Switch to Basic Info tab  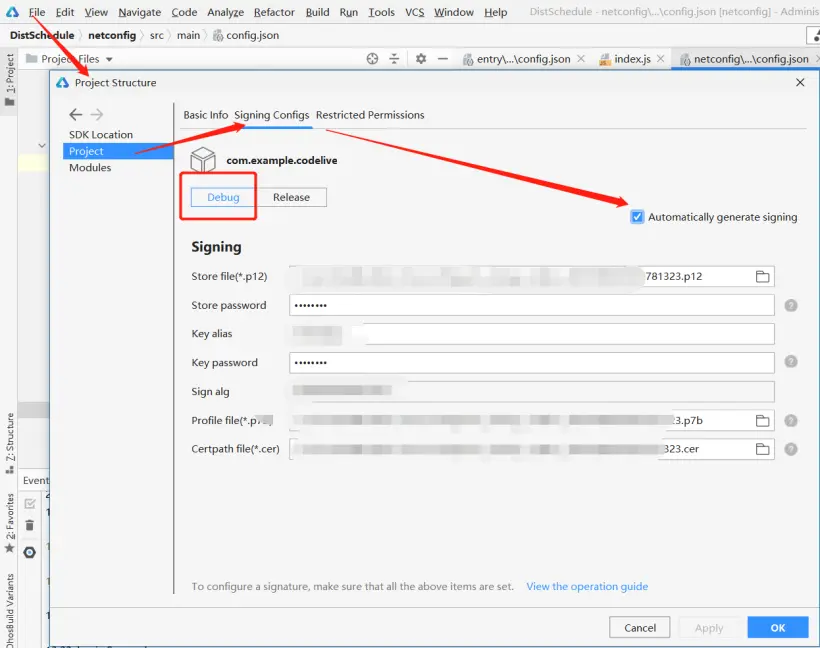206,115
